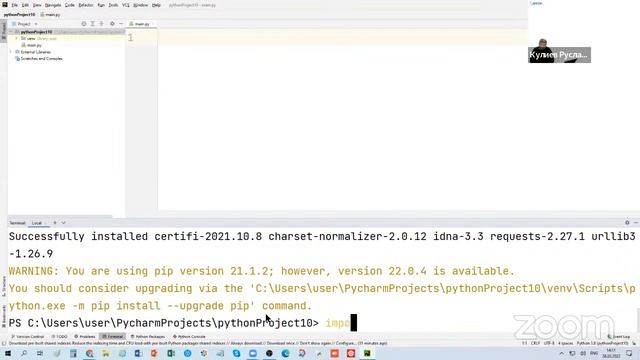Viewport: 640px width, 360px height.
Task: Open Zoom app from taskbar
Action: (253, 353)
